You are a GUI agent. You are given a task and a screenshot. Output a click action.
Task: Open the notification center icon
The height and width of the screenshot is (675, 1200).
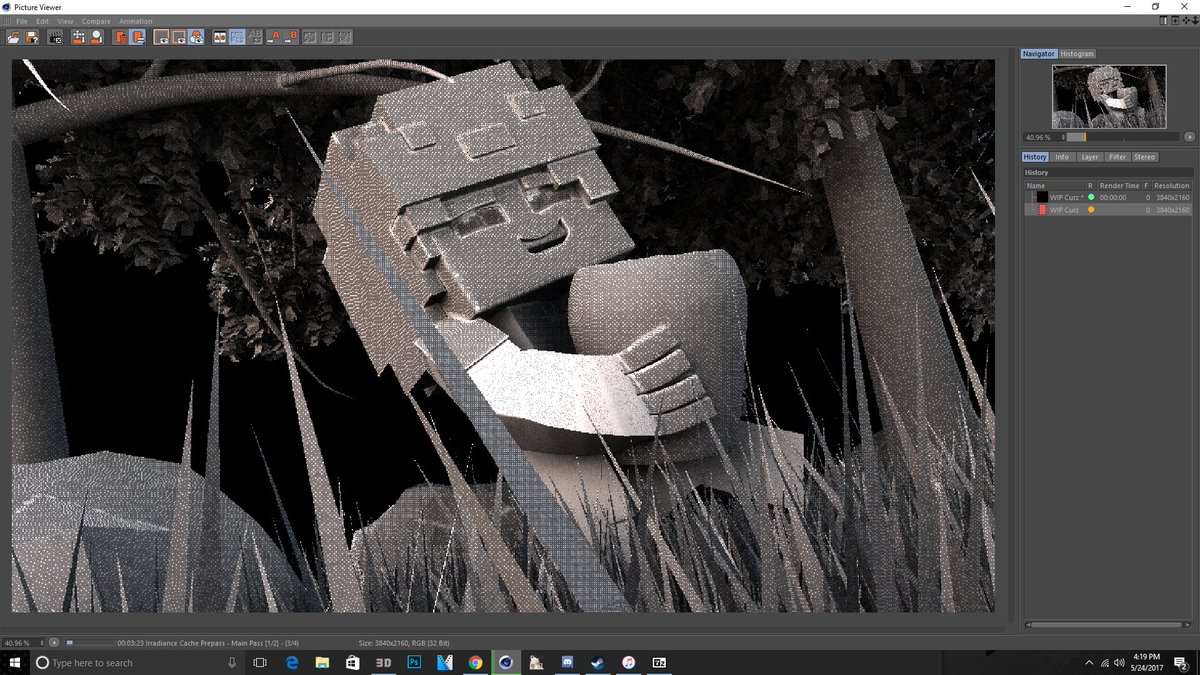pos(1181,662)
